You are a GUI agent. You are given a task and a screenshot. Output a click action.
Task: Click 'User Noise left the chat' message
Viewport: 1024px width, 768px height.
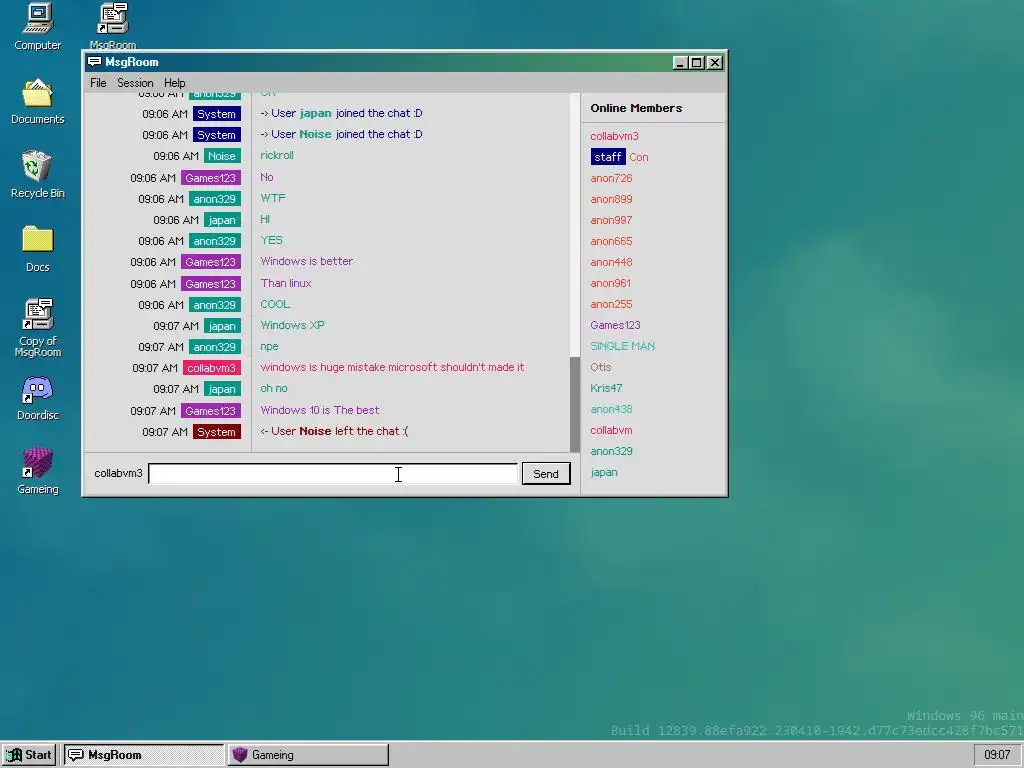pyautogui.click(x=334, y=431)
